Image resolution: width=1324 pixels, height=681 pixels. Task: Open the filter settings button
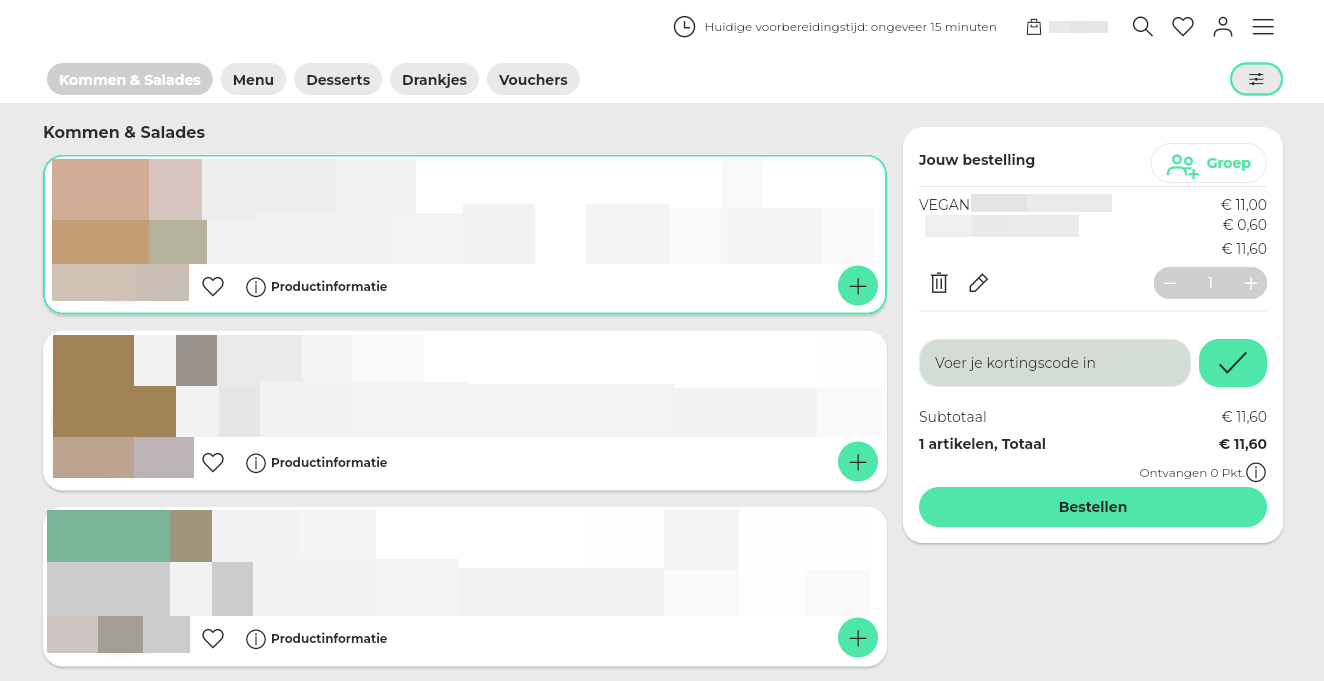coord(1255,79)
